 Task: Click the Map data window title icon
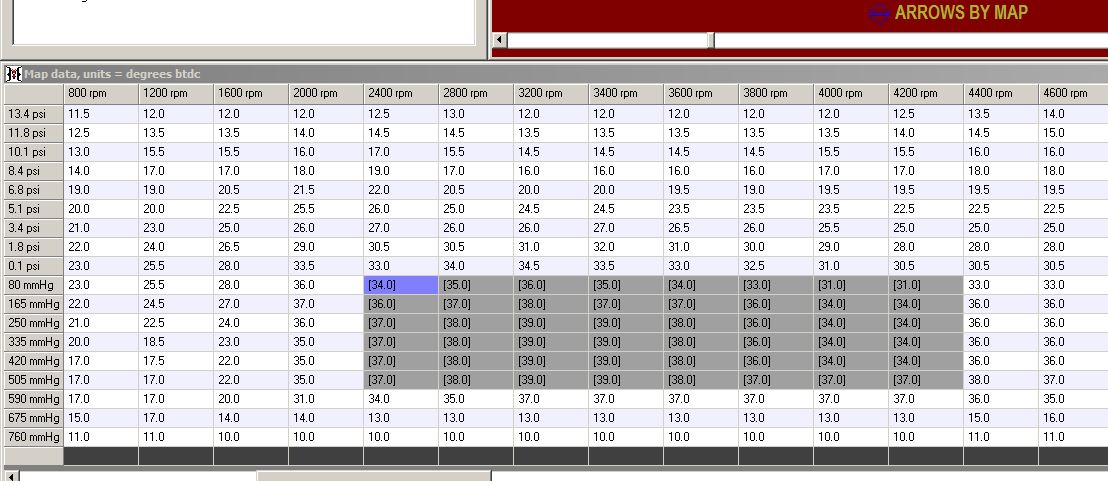click(14, 73)
